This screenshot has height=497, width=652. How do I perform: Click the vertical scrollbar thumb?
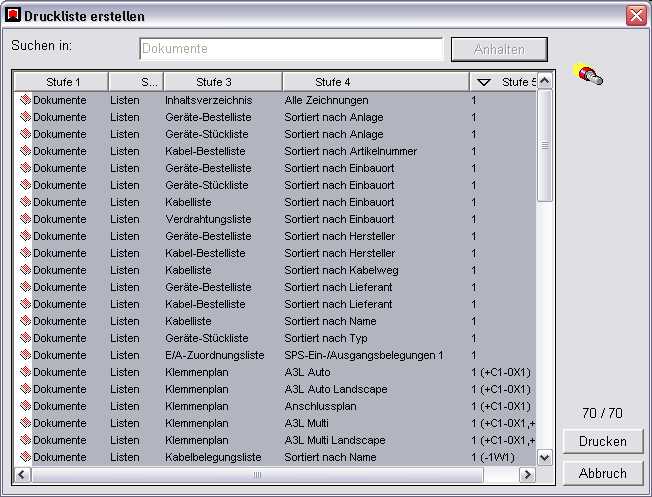coord(545,146)
